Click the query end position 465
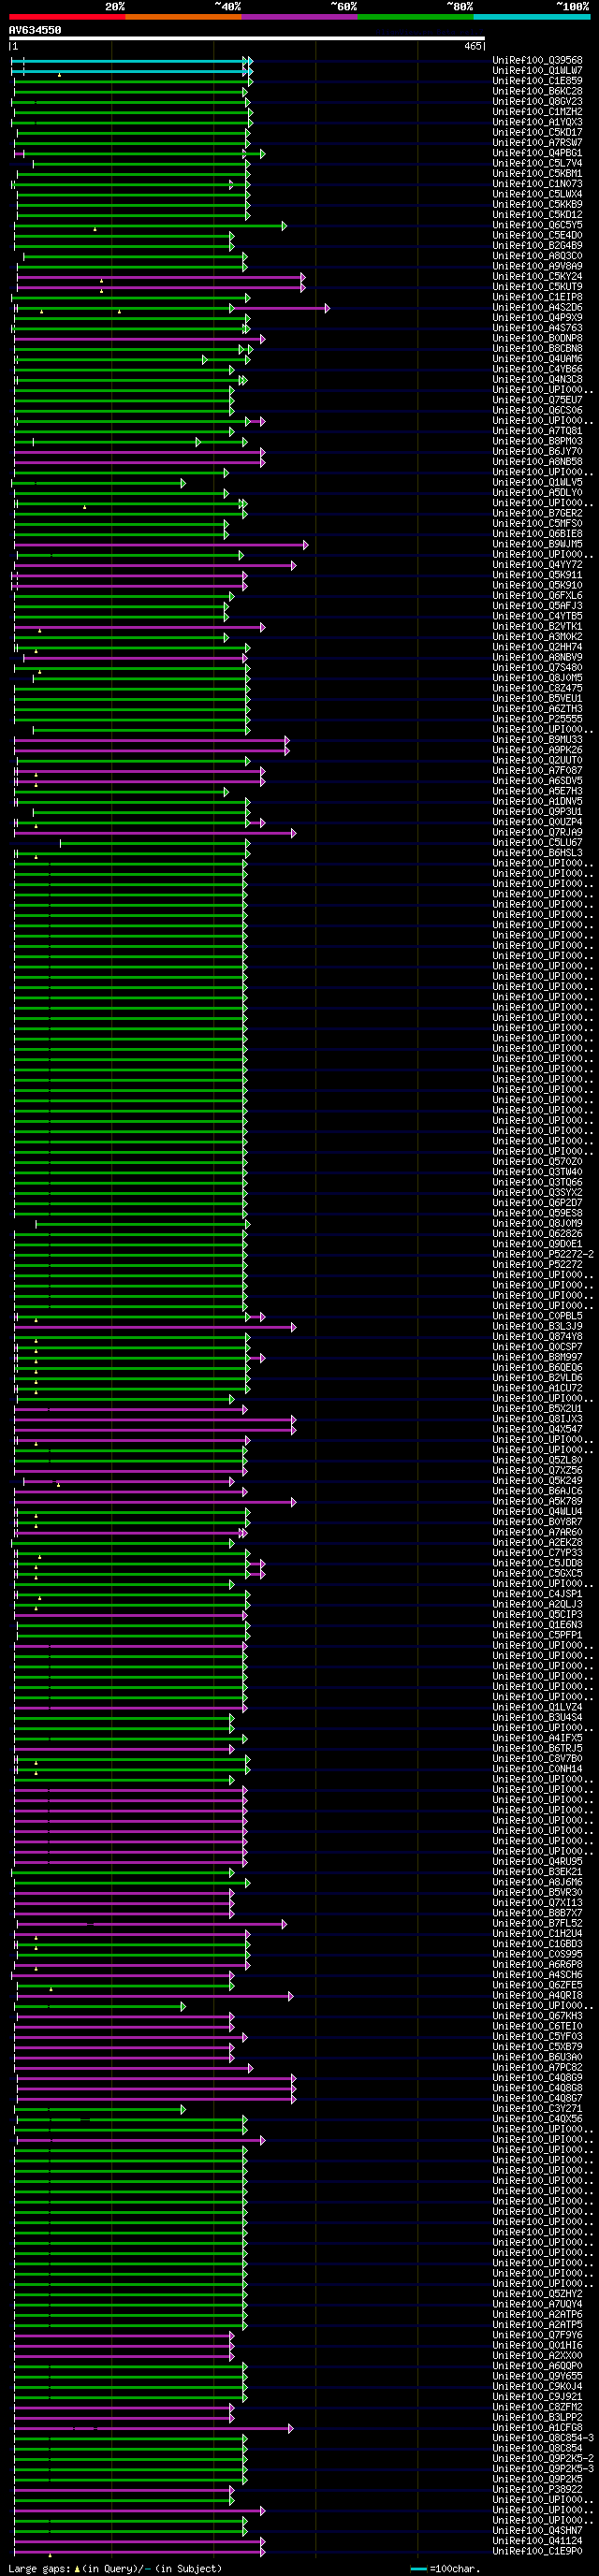Screen dimensions: 599x2576 pyautogui.click(x=473, y=46)
